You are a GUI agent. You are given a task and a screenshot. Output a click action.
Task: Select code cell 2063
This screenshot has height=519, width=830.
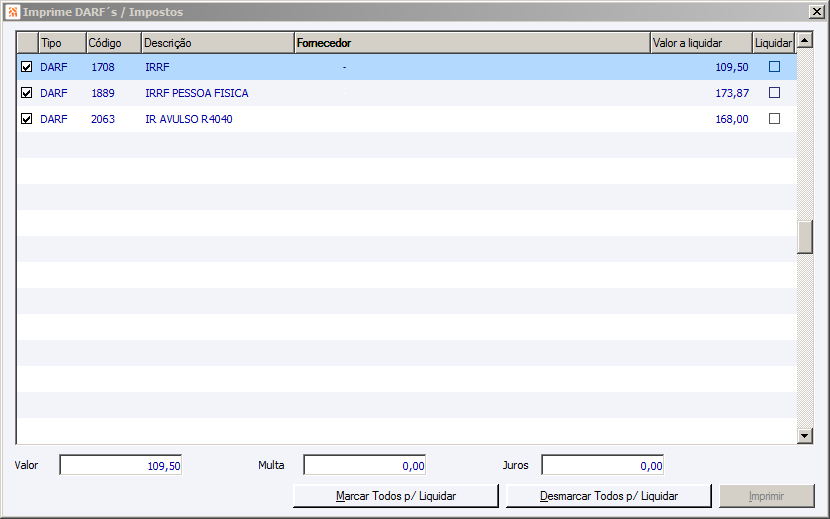[x=103, y=119]
